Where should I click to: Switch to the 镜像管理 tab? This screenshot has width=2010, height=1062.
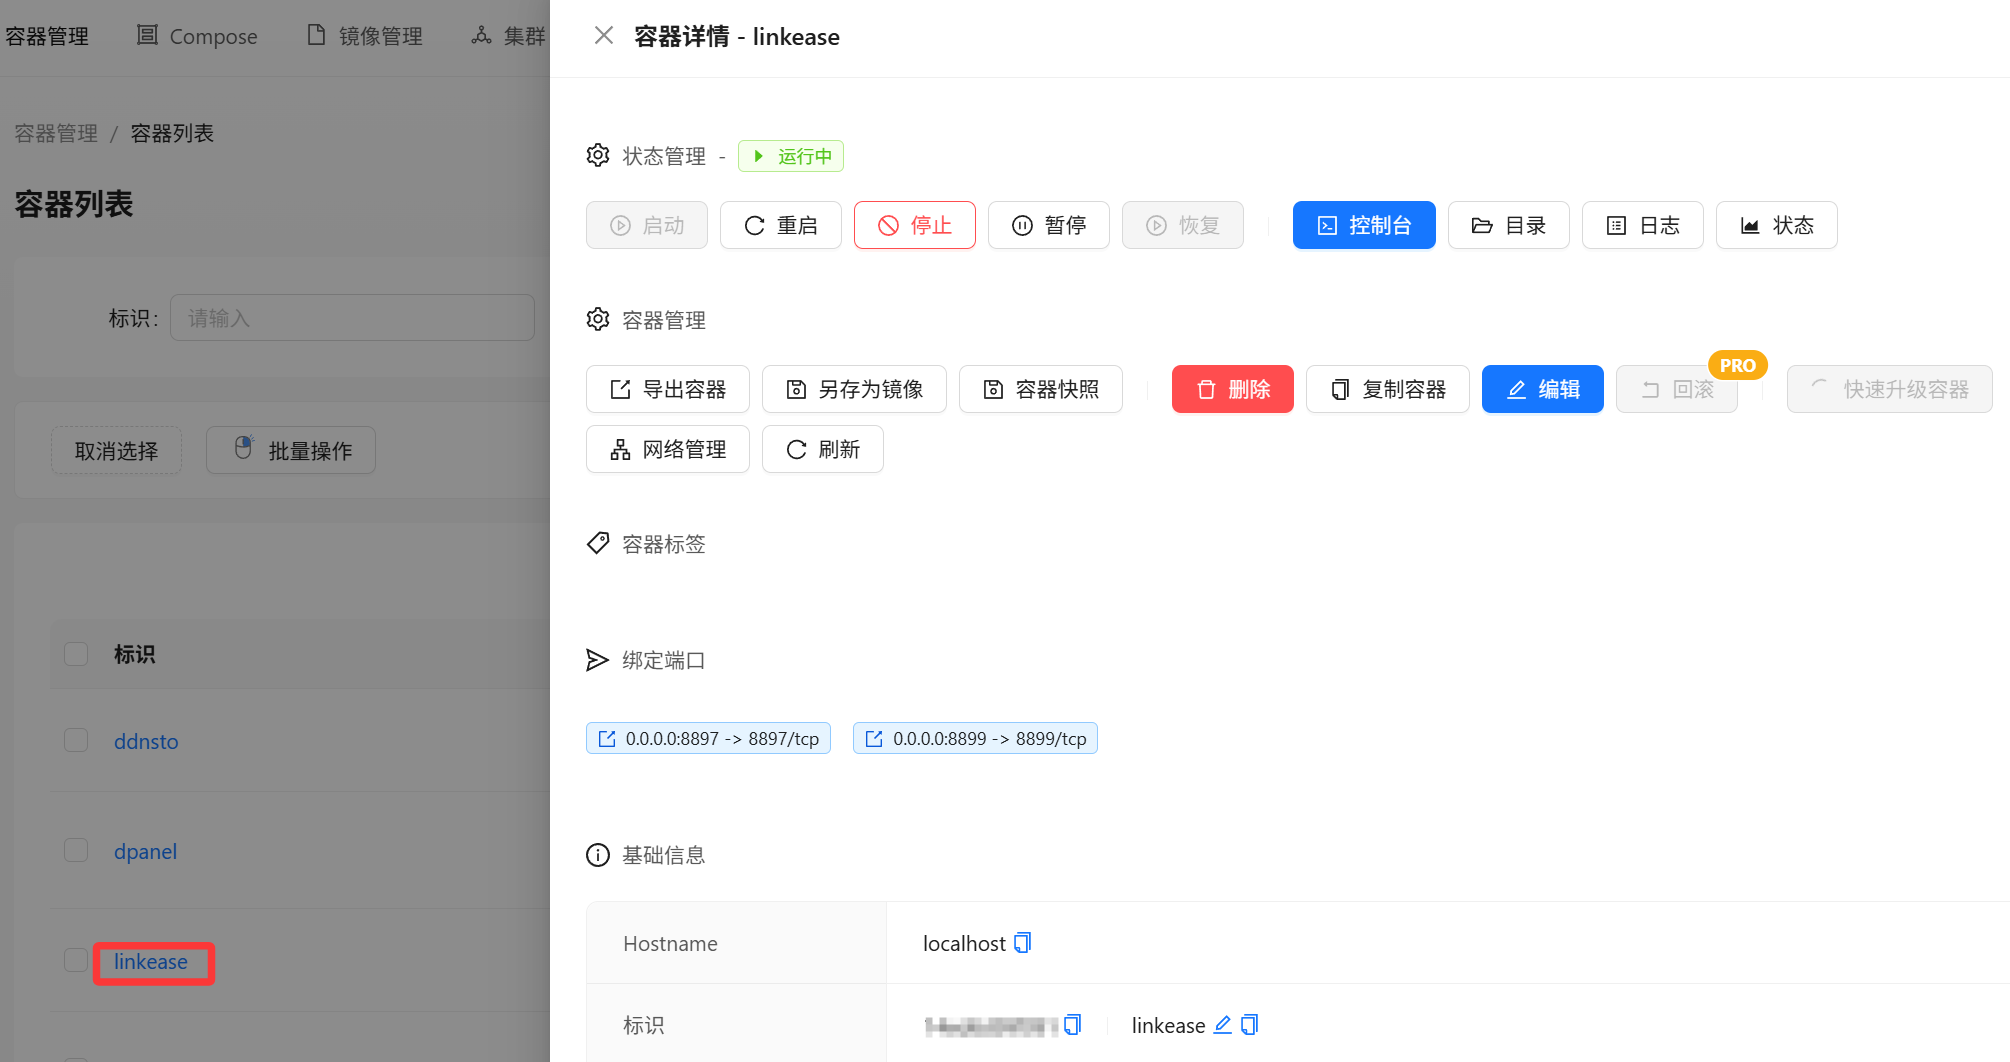coord(365,36)
